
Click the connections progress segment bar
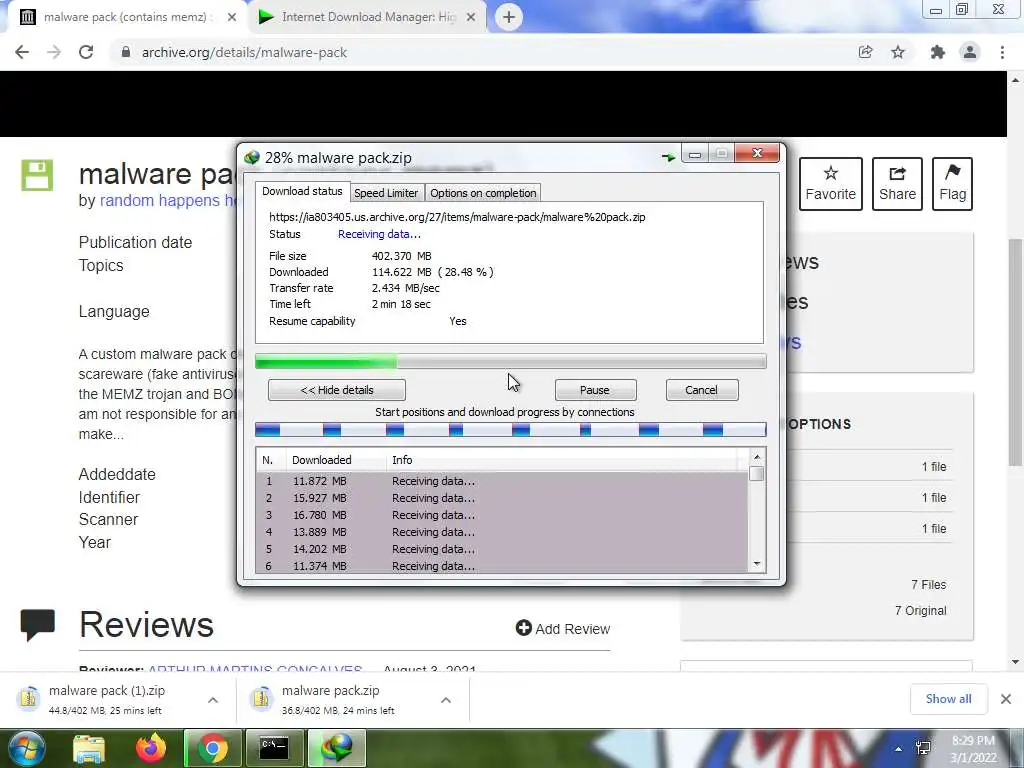[511, 429]
